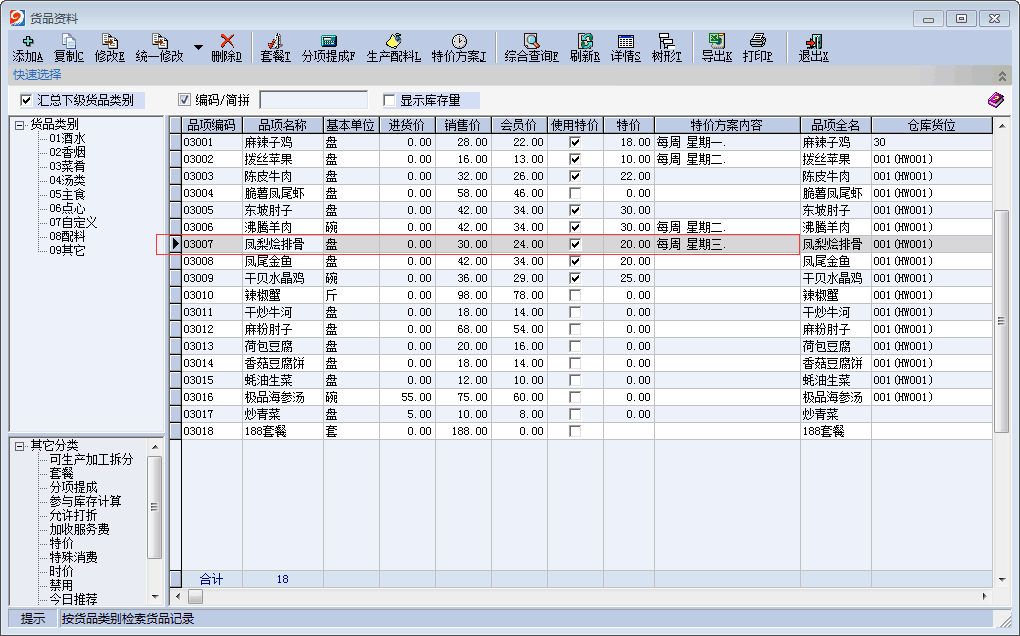
Task: Launch 综合查询 search icon
Action: pyautogui.click(x=532, y=41)
